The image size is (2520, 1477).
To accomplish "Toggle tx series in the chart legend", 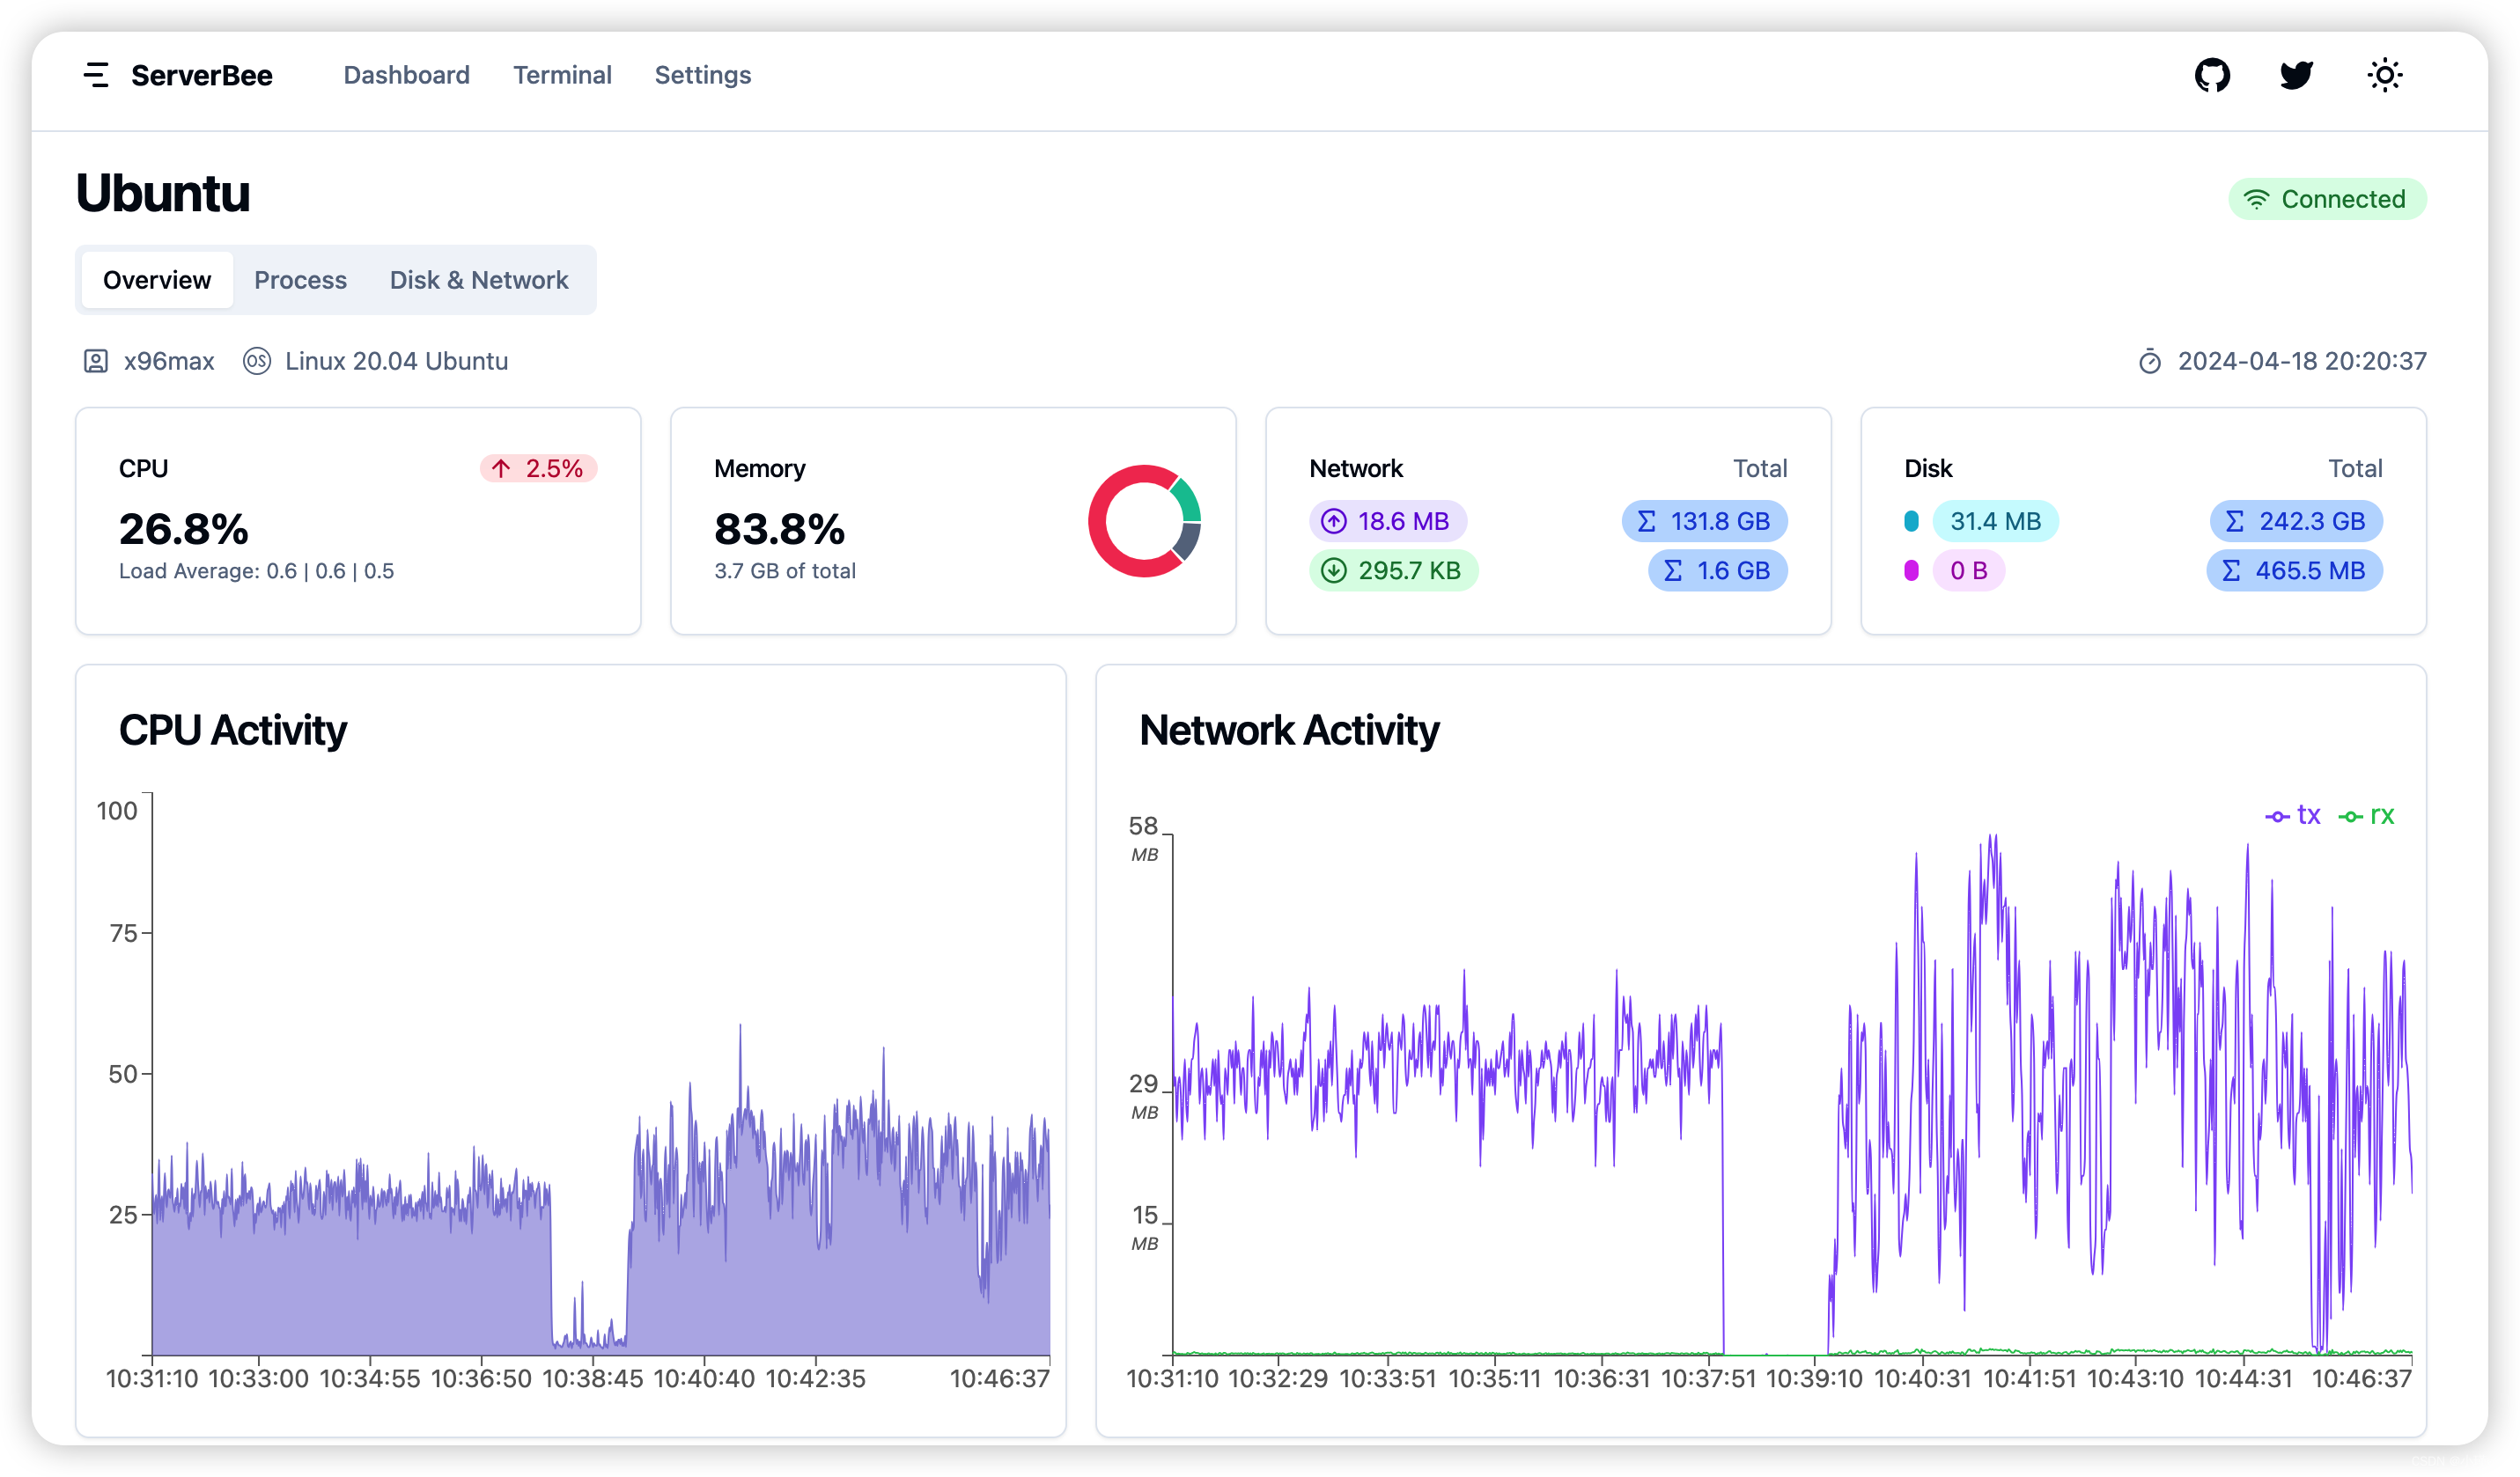I will point(2293,816).
